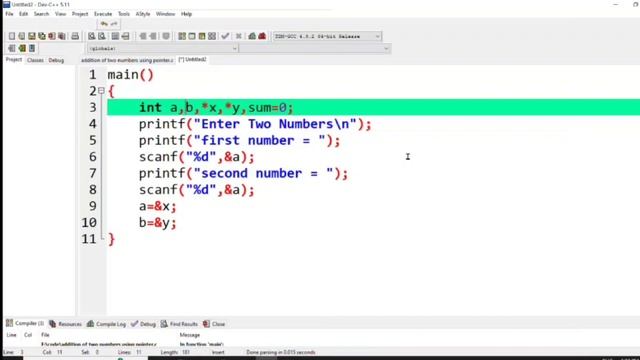
Task: Open the Search menu
Action: [x=41, y=14]
